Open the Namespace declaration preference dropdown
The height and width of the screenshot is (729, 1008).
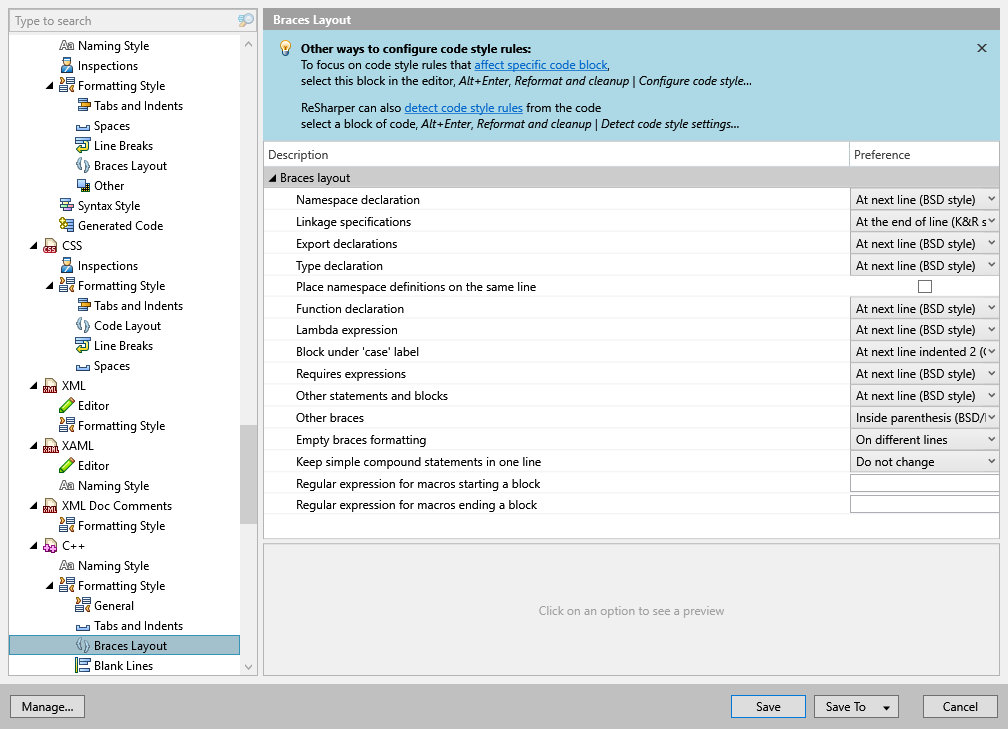(x=924, y=200)
